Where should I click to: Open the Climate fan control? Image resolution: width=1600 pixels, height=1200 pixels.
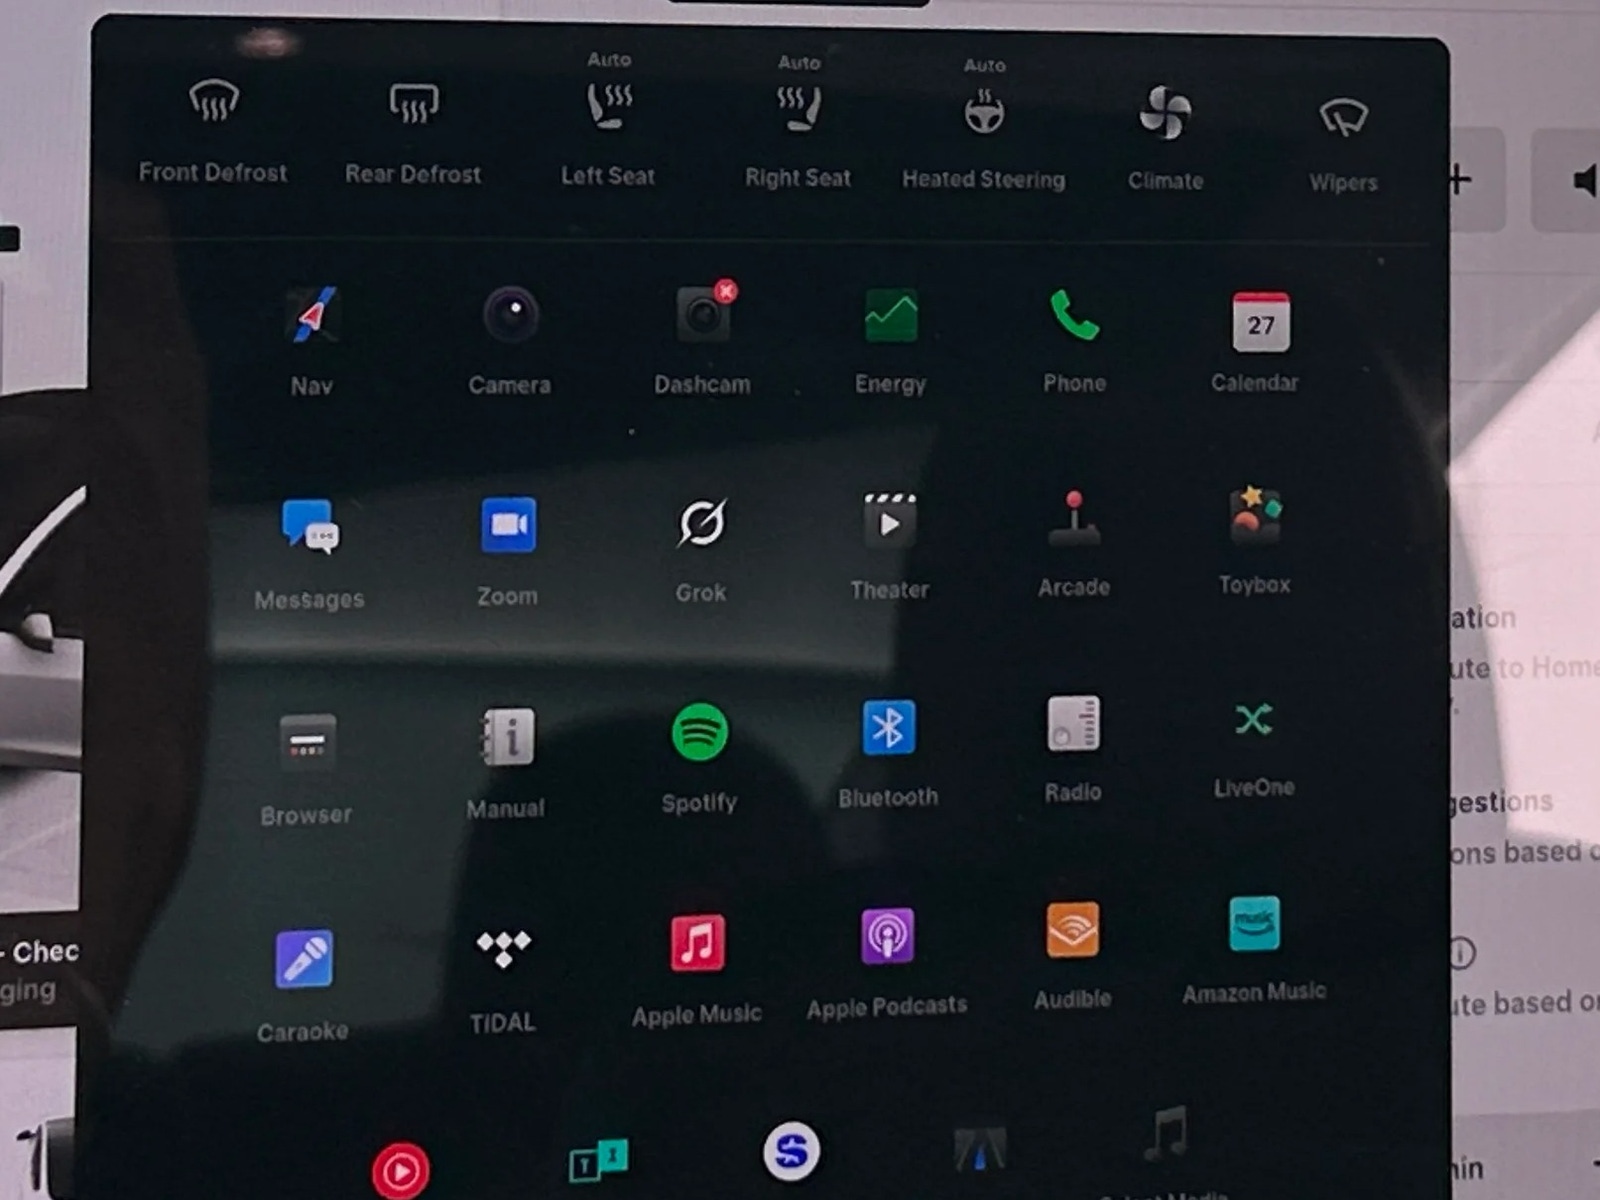1165,112
